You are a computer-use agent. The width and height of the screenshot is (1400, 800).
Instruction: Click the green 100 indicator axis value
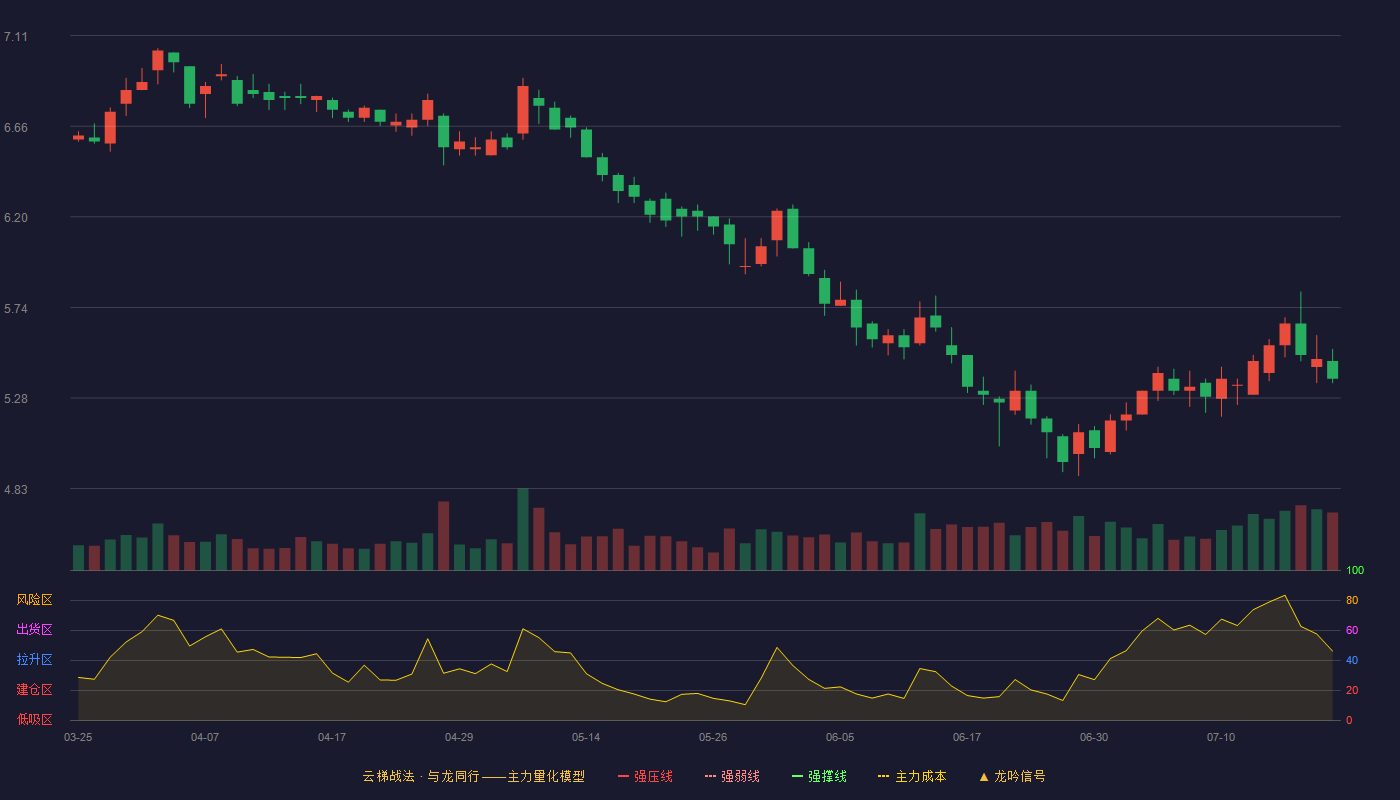[1355, 570]
